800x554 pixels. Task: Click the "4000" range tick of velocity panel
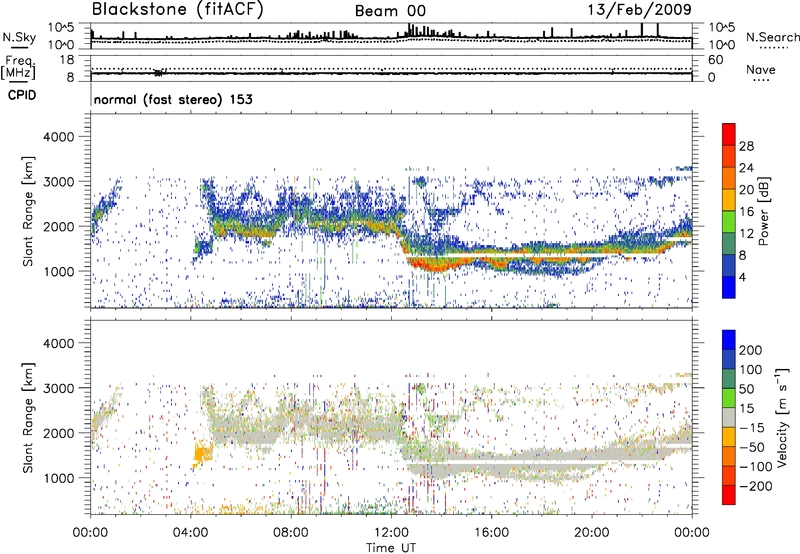(58, 343)
